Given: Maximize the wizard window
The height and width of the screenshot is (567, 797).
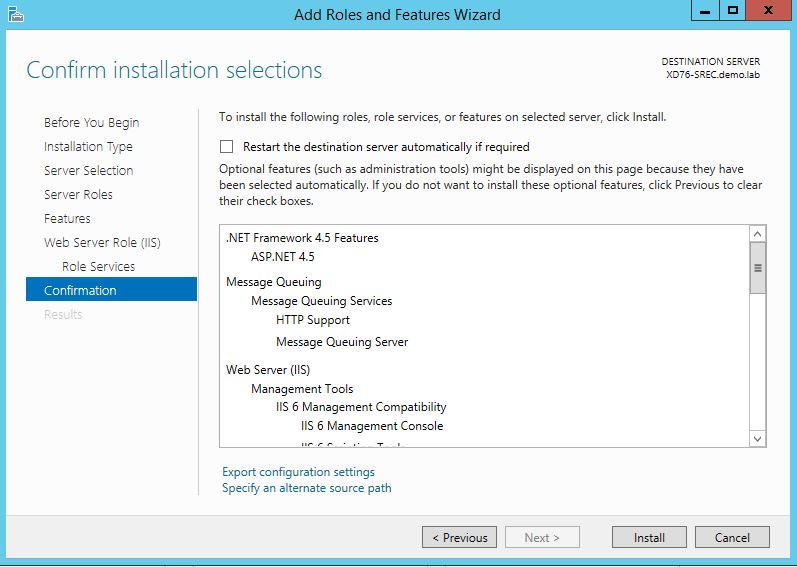Looking at the screenshot, I should pyautogui.click(x=733, y=11).
